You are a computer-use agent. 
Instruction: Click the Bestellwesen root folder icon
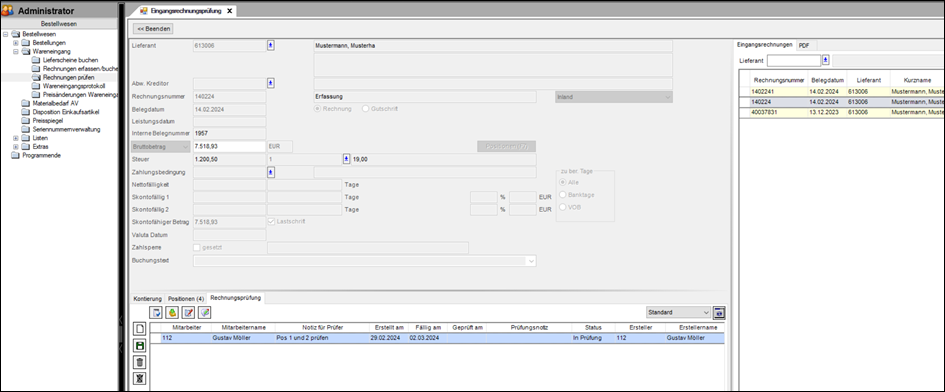(16, 34)
